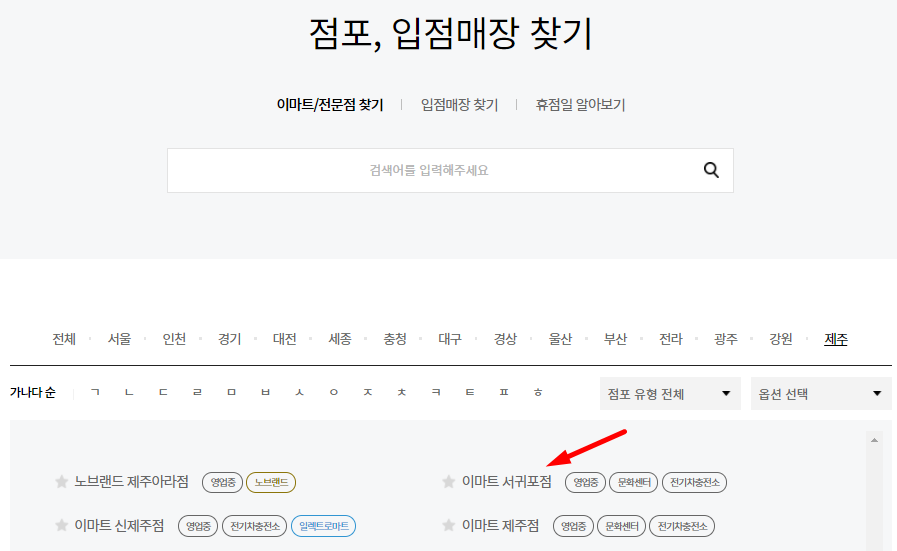Click the magnifying glass search icon
This screenshot has width=897, height=551.
click(x=711, y=170)
